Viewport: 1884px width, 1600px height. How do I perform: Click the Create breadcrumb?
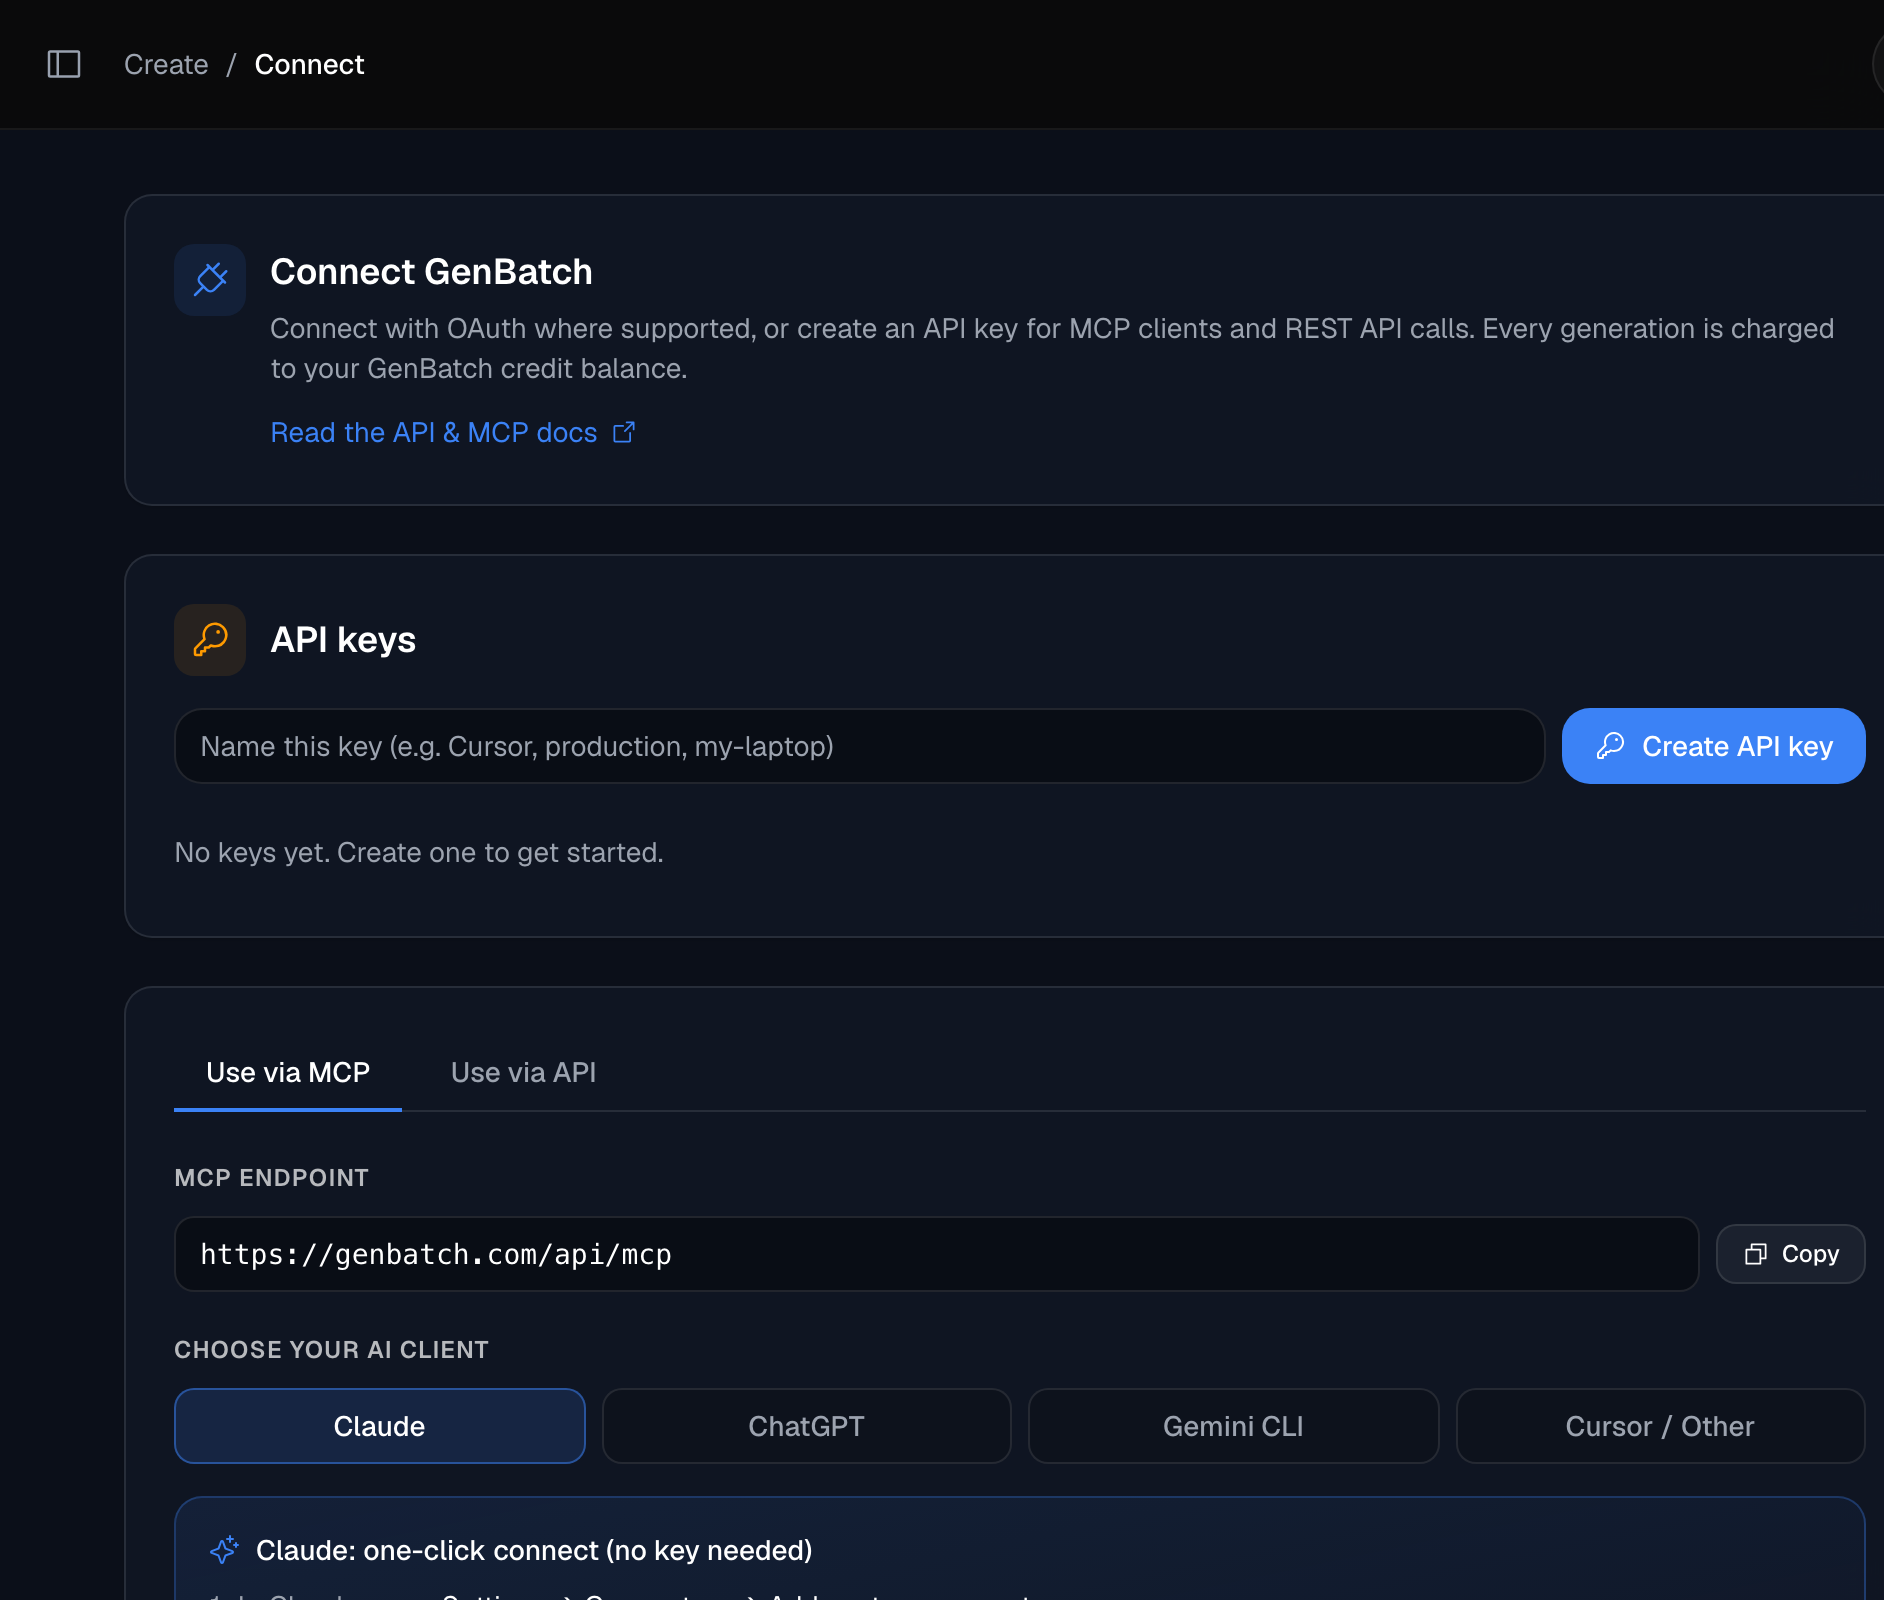coord(166,64)
